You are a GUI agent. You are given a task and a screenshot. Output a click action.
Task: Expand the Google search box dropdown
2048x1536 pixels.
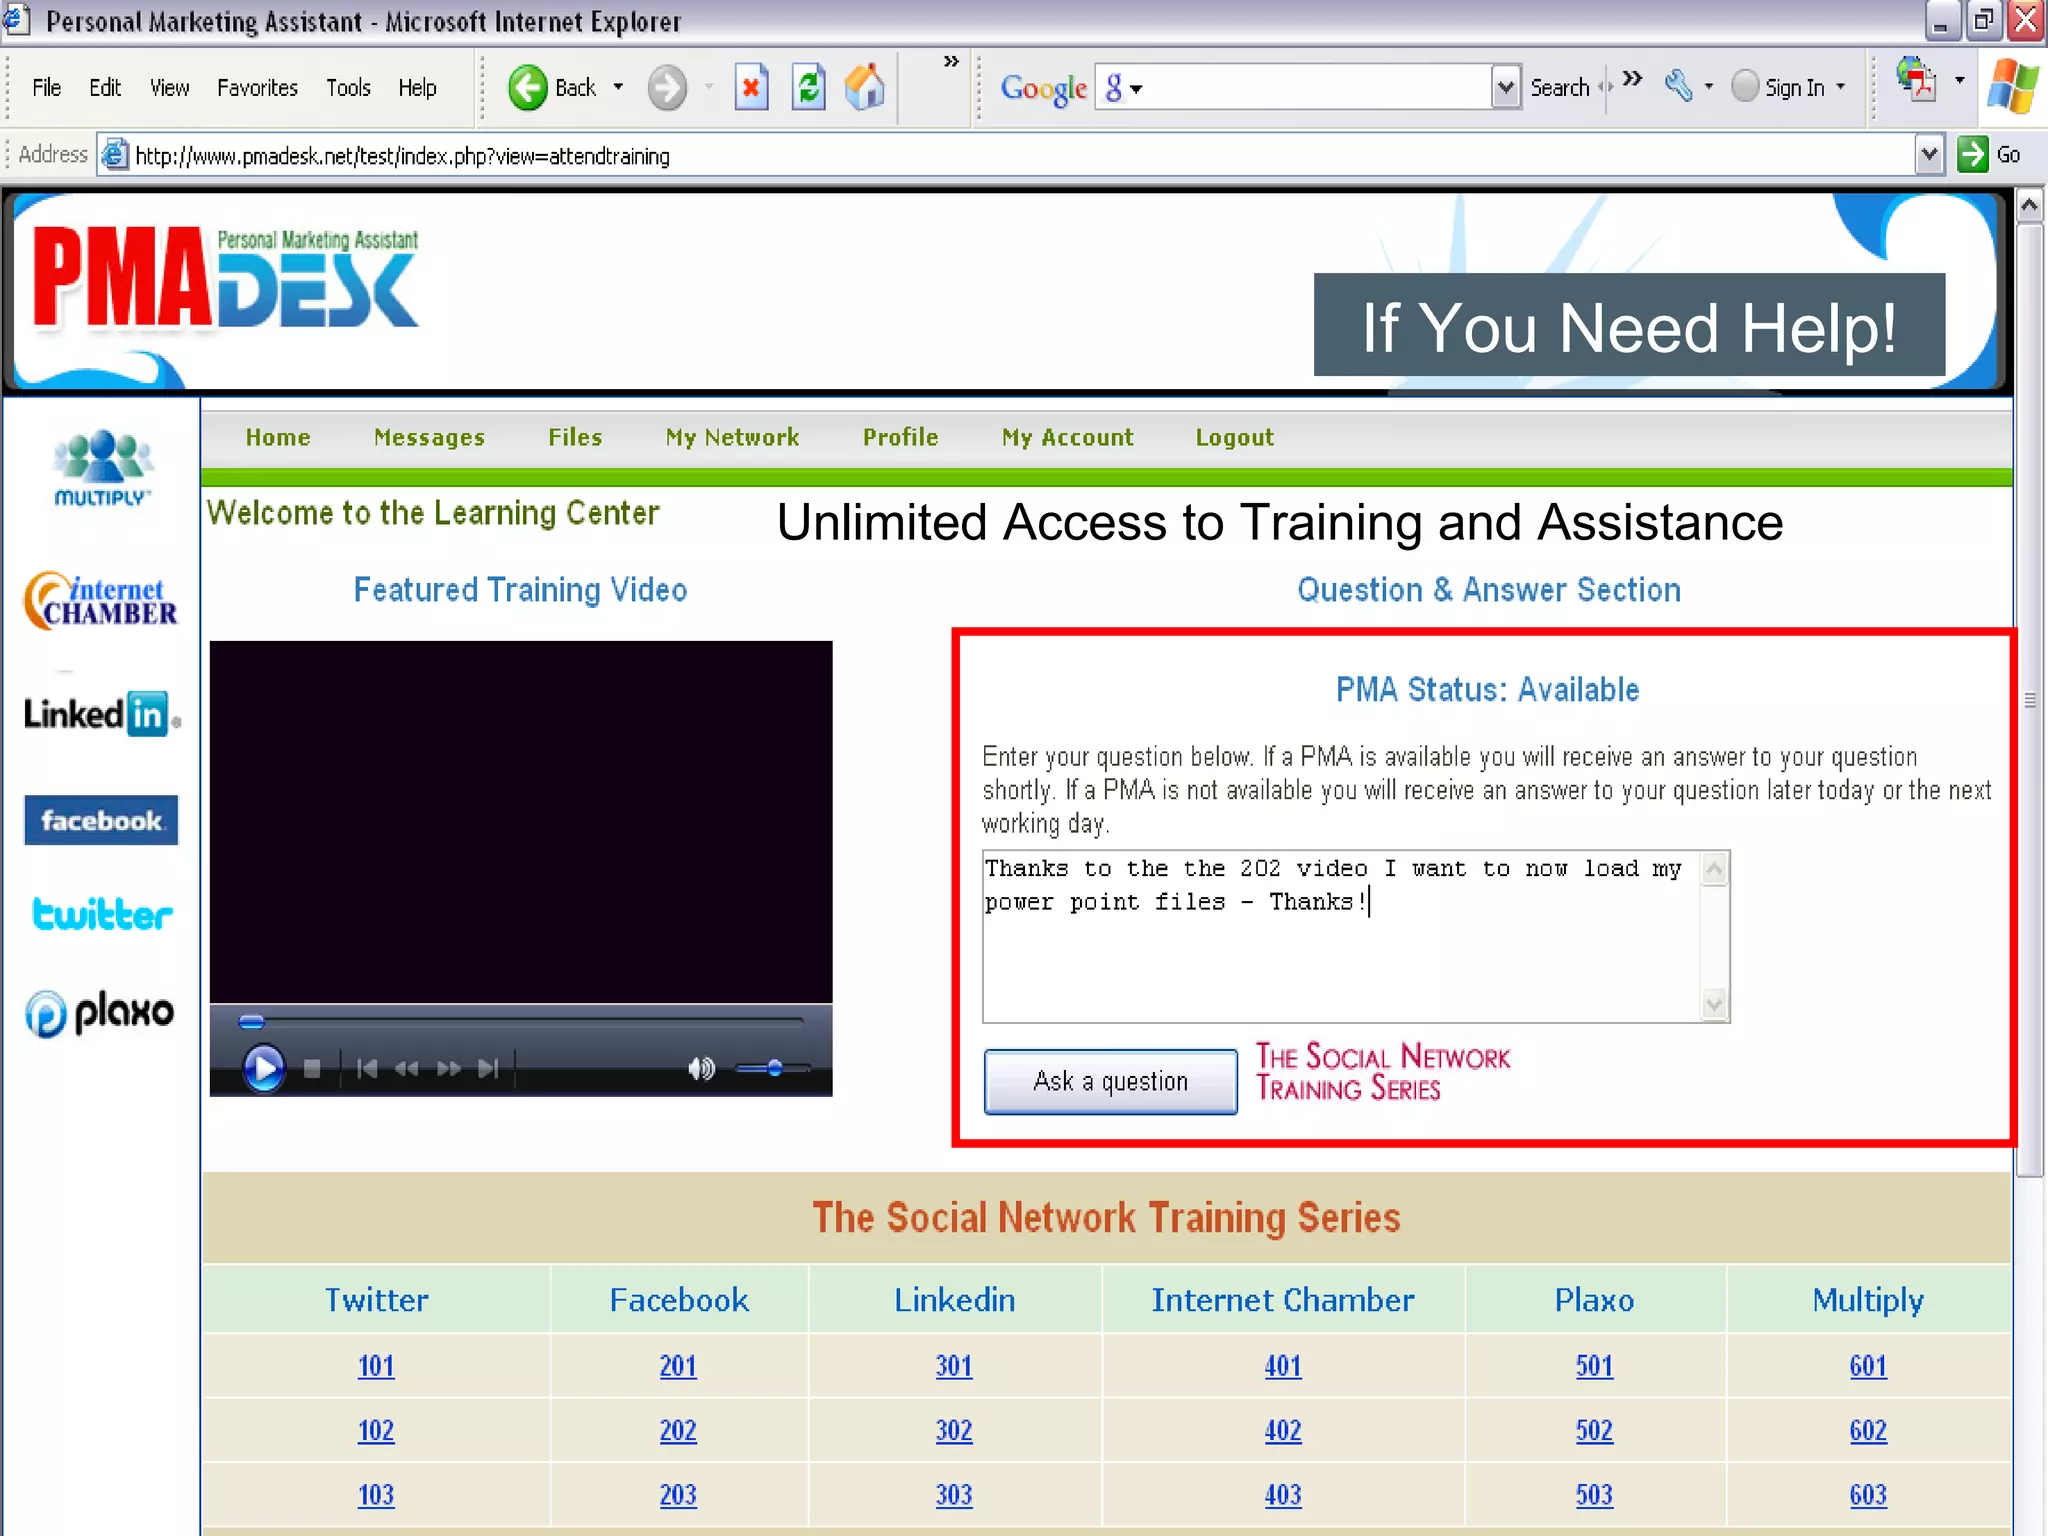coord(1505,88)
